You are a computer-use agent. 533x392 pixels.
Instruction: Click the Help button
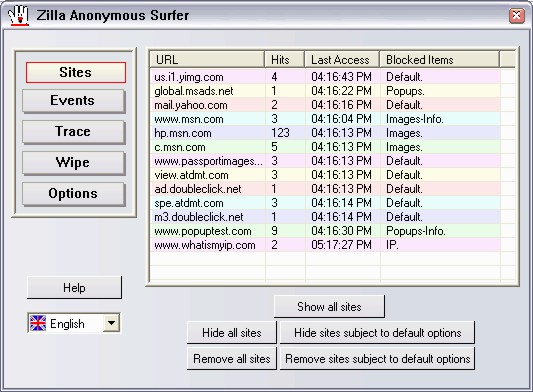click(x=74, y=288)
